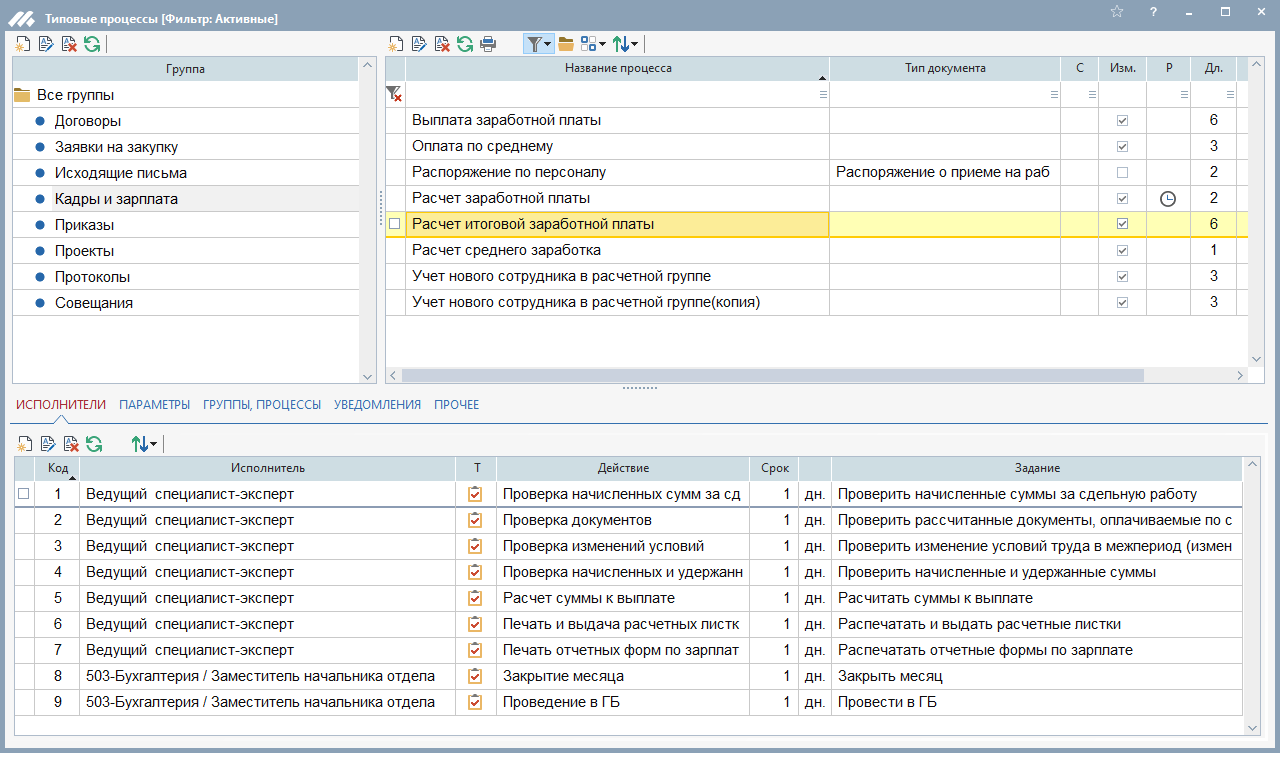Image resolution: width=1286 pixels, height=758 pixels.
Task: Click the Действие column header
Action: point(623,468)
